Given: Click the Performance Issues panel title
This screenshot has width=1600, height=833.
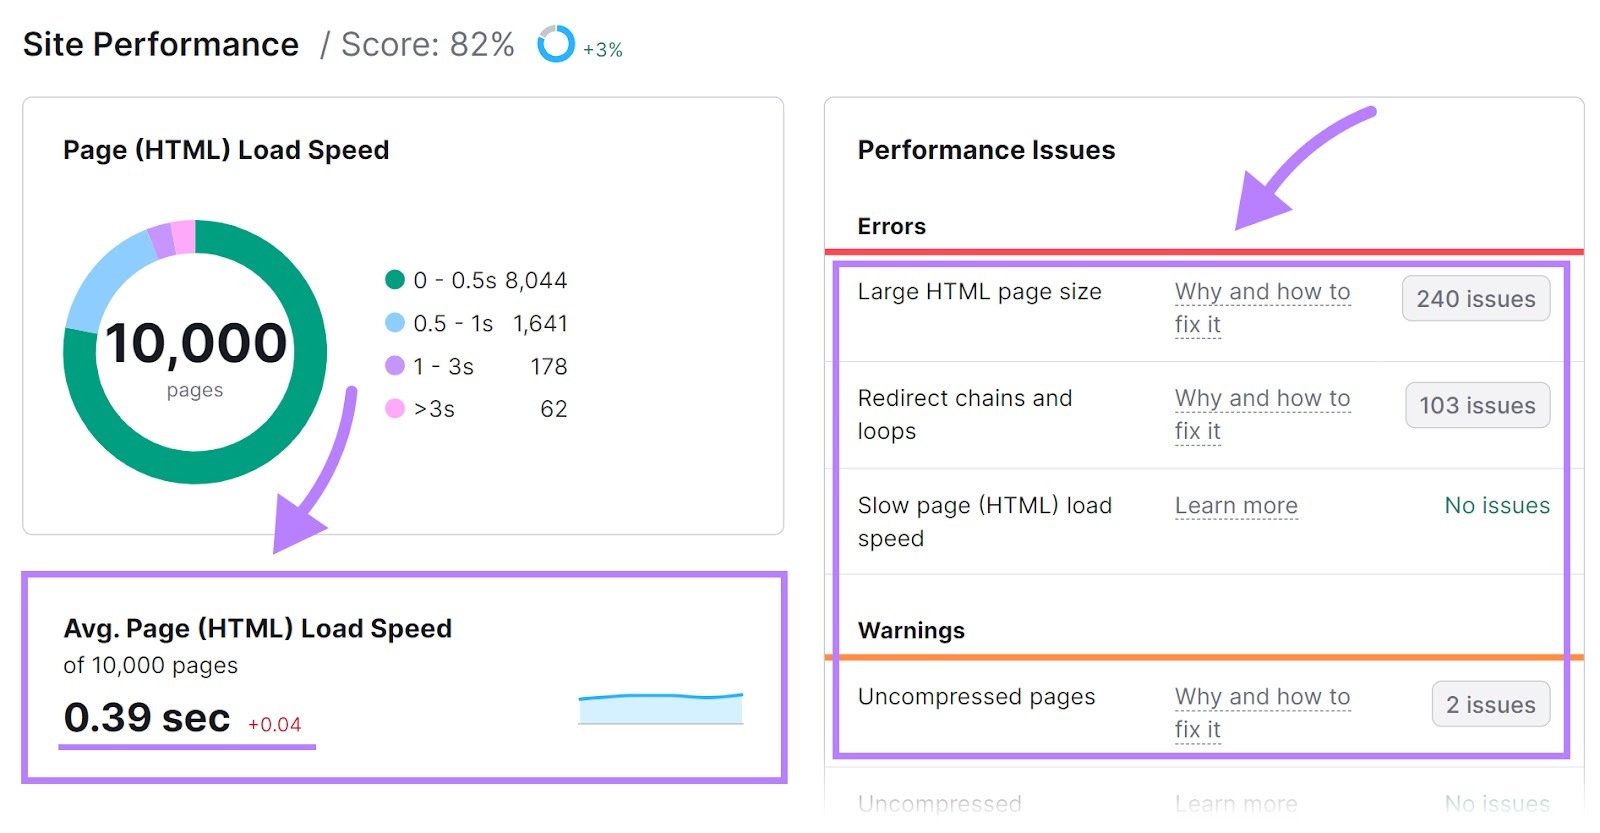Looking at the screenshot, I should (x=986, y=150).
